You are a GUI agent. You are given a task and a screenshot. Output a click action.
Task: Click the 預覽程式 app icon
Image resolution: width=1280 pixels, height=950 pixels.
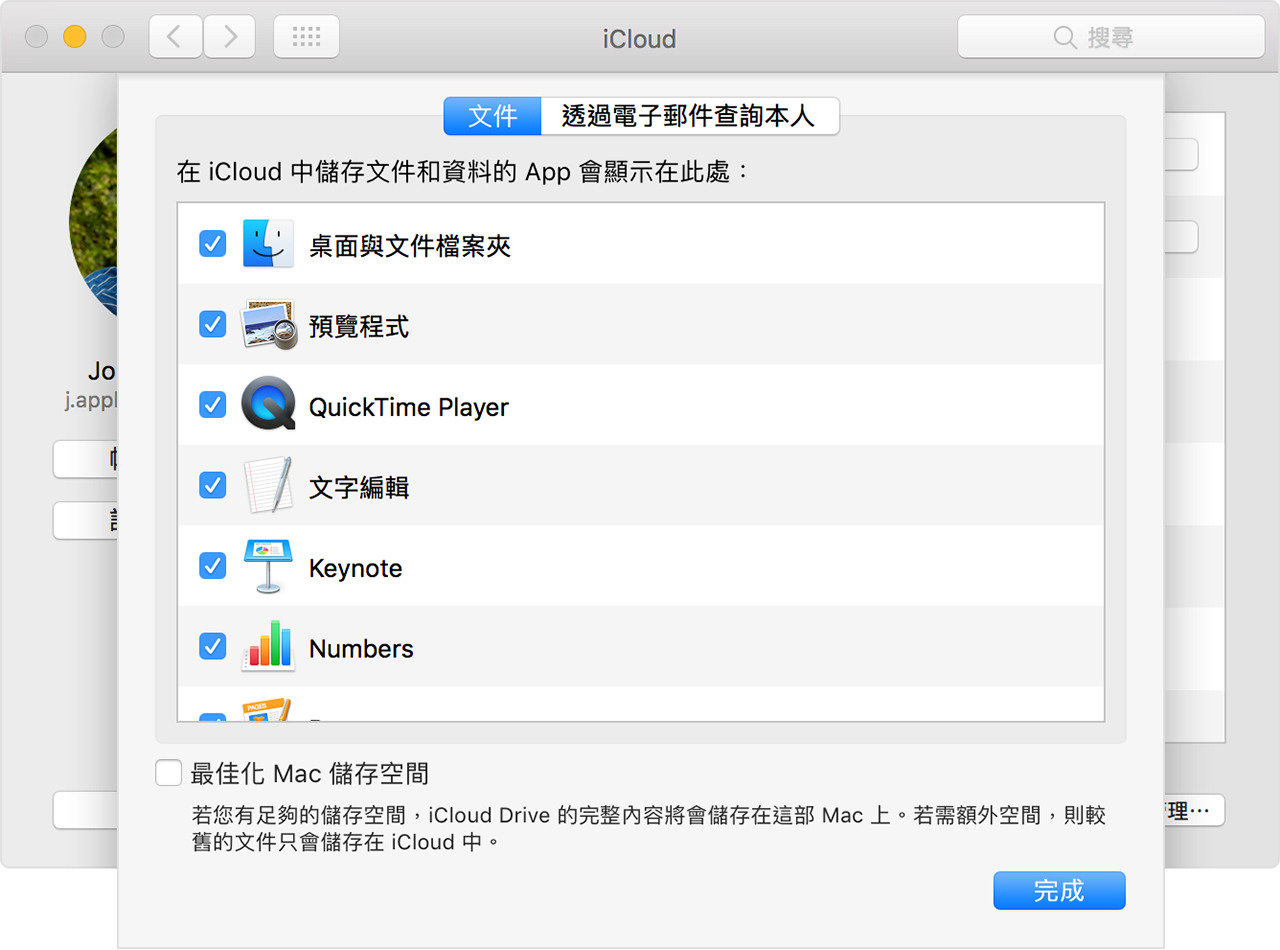pyautogui.click(x=266, y=324)
